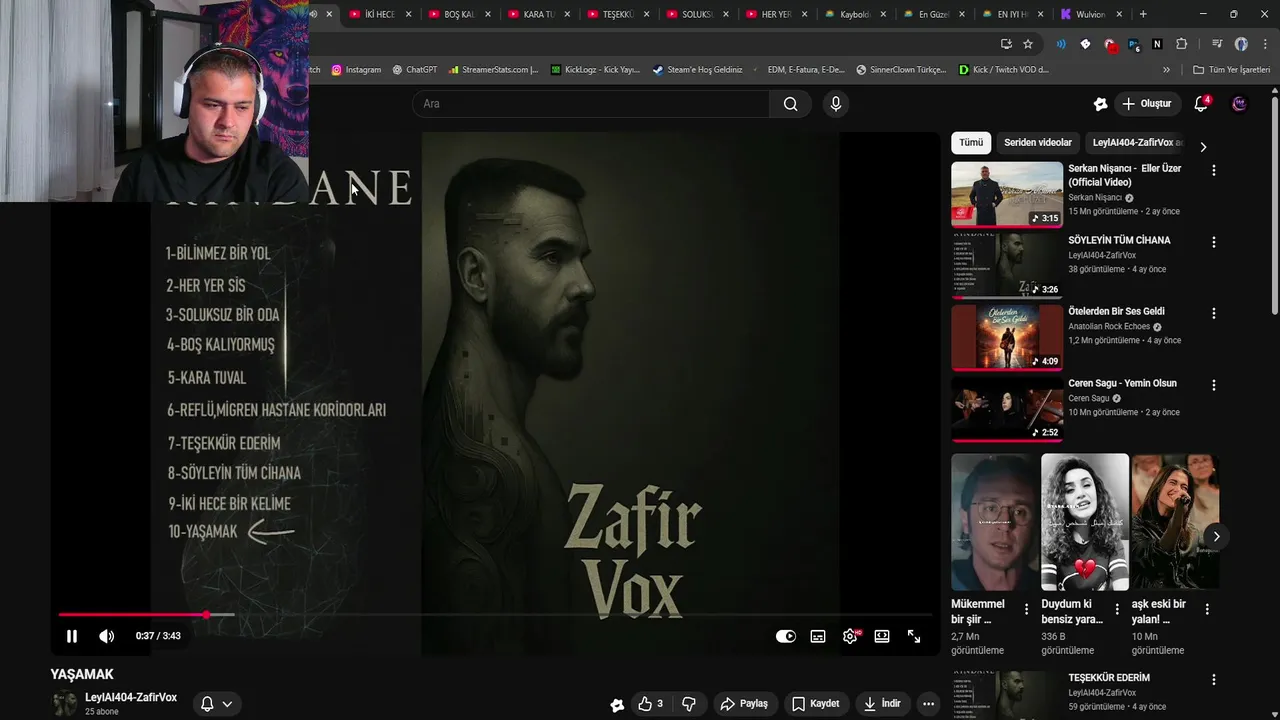Open options for Ötelerden Bir Ses Geldi

(x=1214, y=313)
